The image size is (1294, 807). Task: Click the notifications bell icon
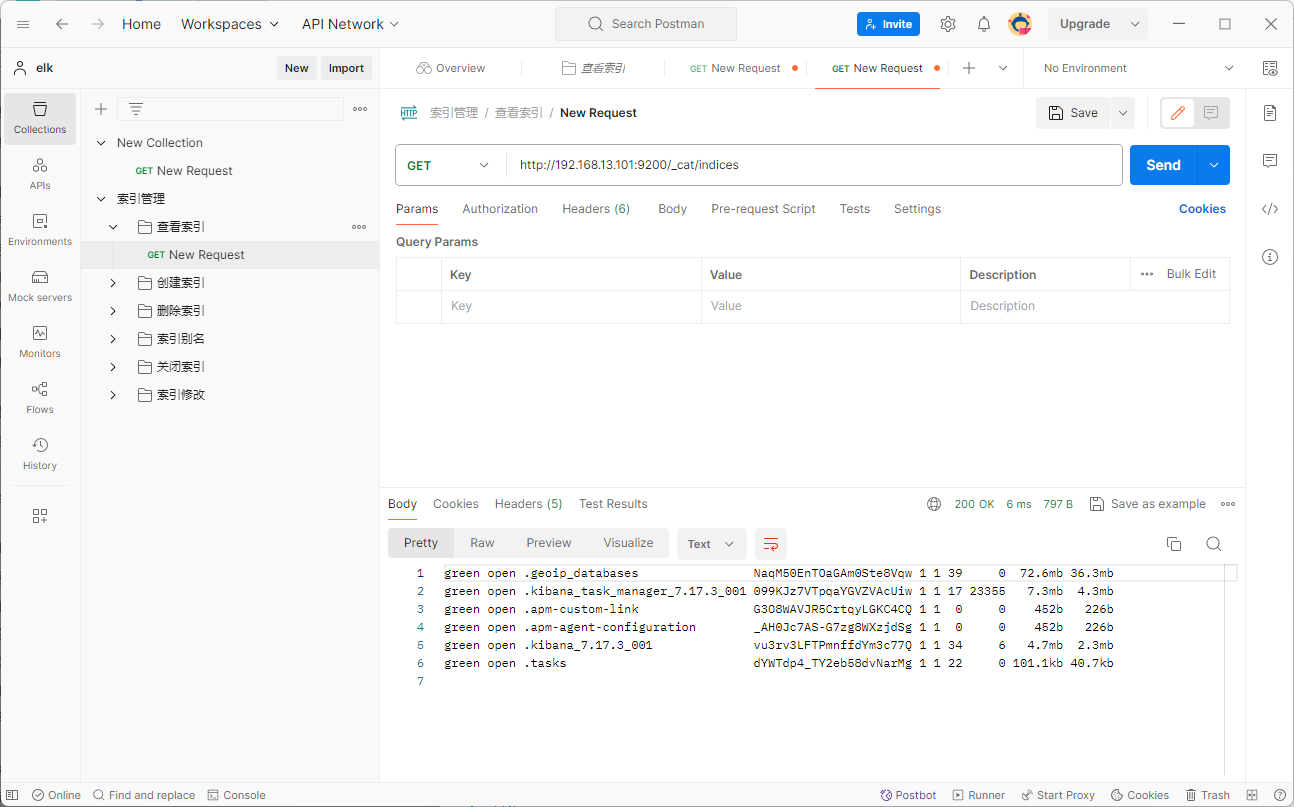point(984,24)
